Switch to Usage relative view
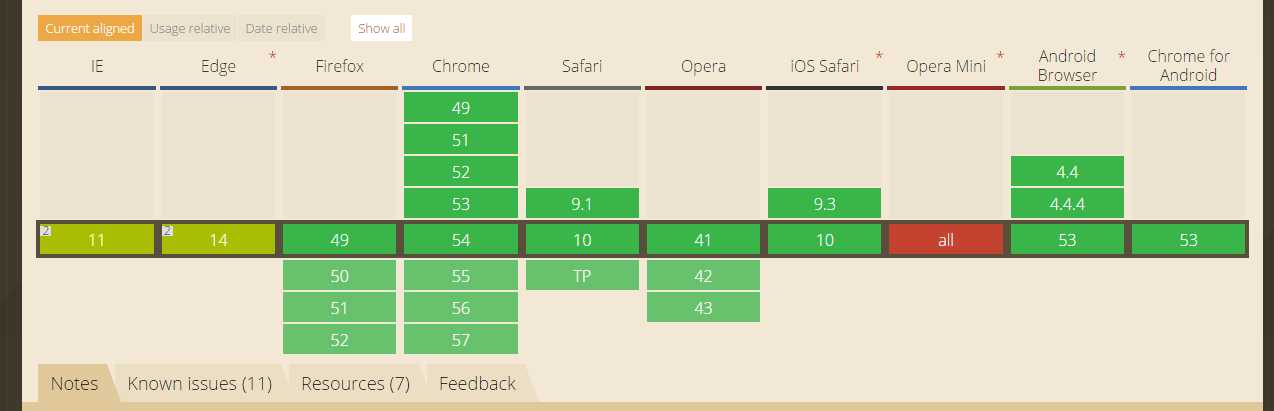 [190, 28]
